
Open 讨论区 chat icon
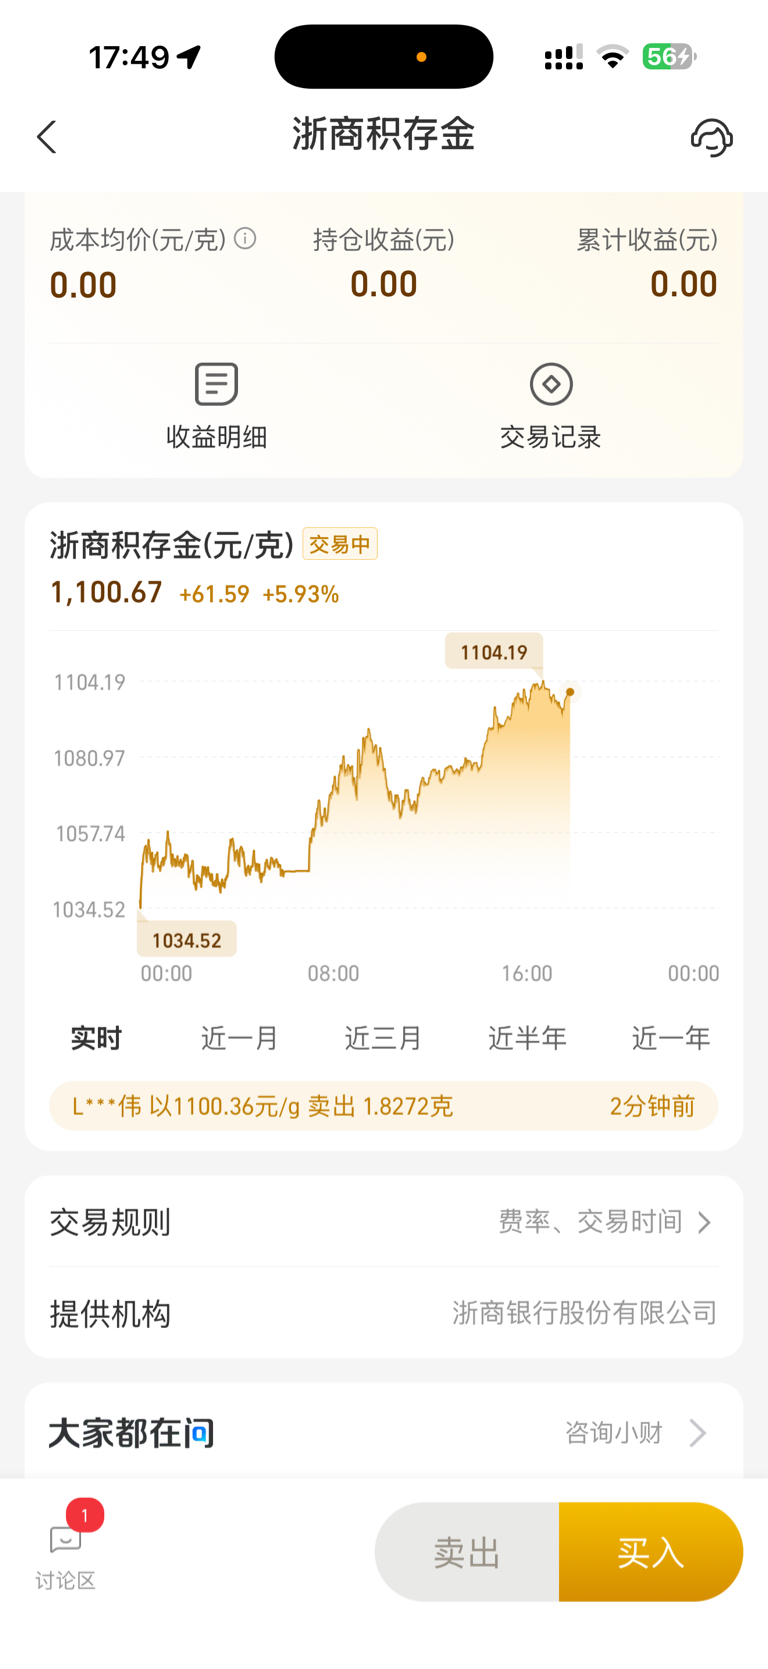click(66, 1541)
